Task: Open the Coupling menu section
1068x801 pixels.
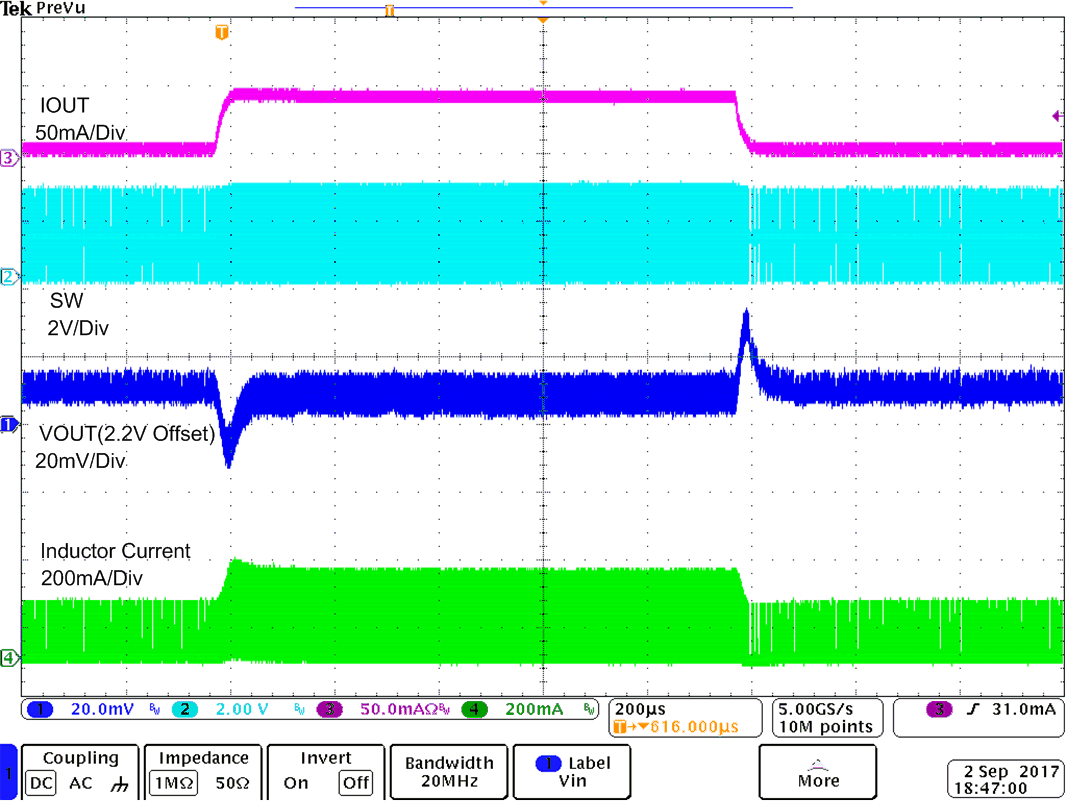Action: (x=80, y=759)
